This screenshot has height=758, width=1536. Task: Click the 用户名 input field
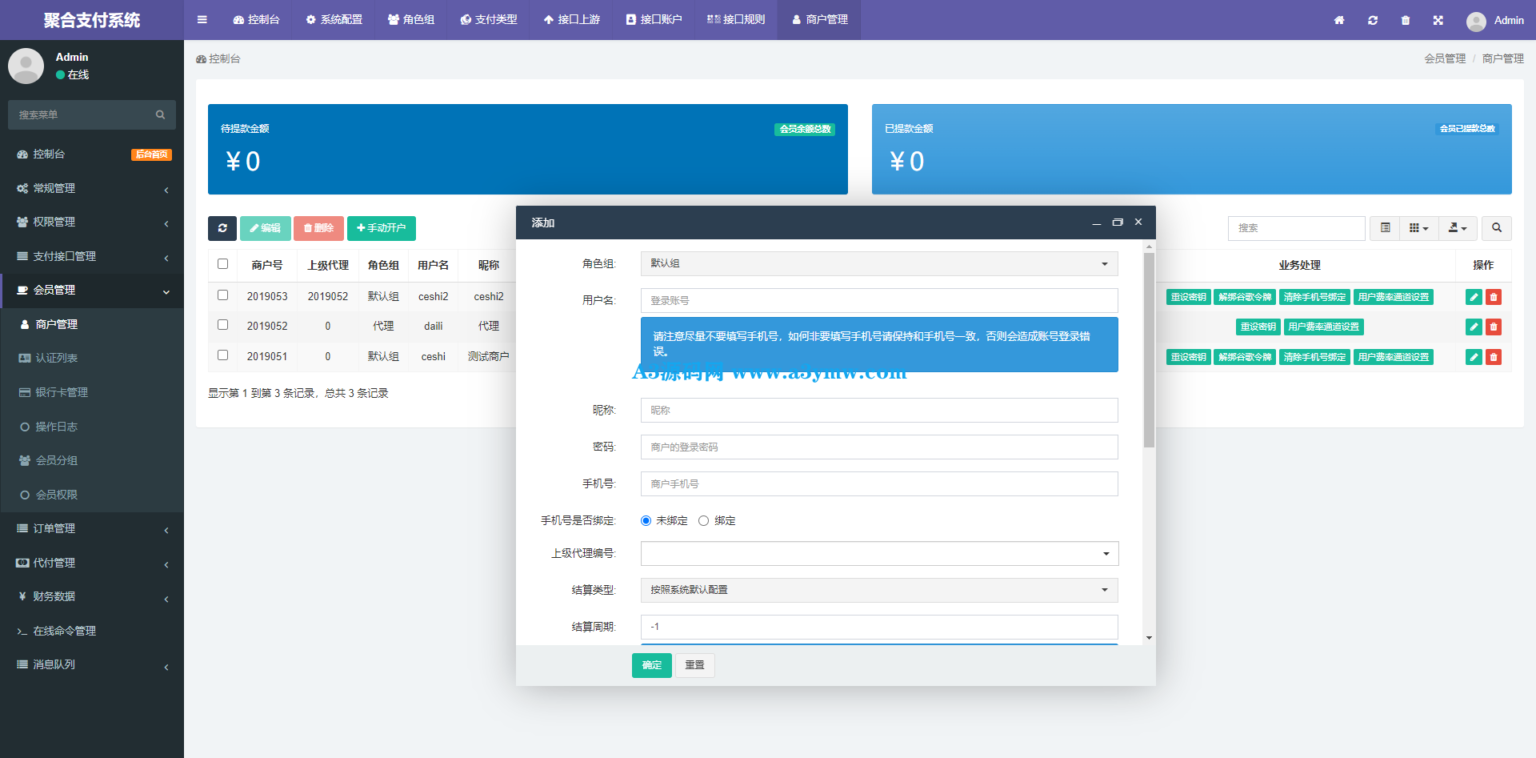pos(879,300)
